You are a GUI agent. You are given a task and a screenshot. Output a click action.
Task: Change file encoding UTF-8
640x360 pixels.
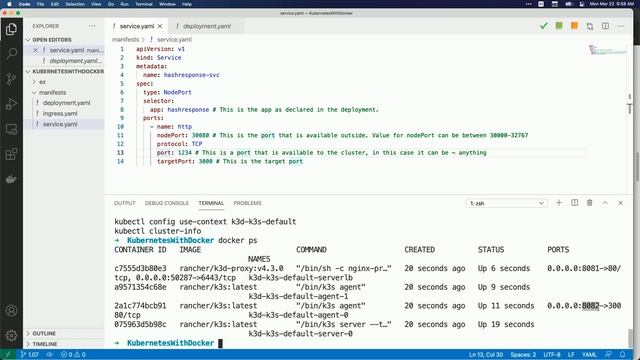click(552, 355)
